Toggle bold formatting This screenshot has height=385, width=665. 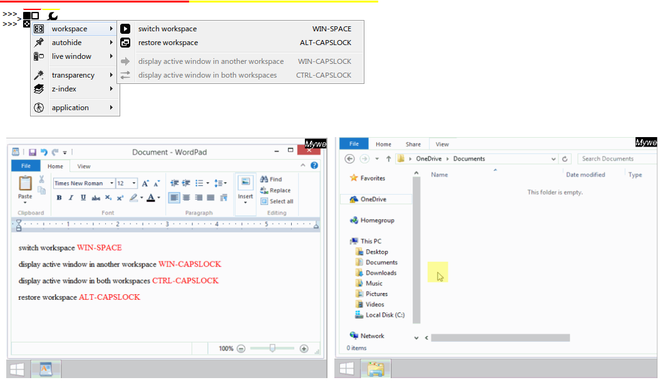pos(59,198)
